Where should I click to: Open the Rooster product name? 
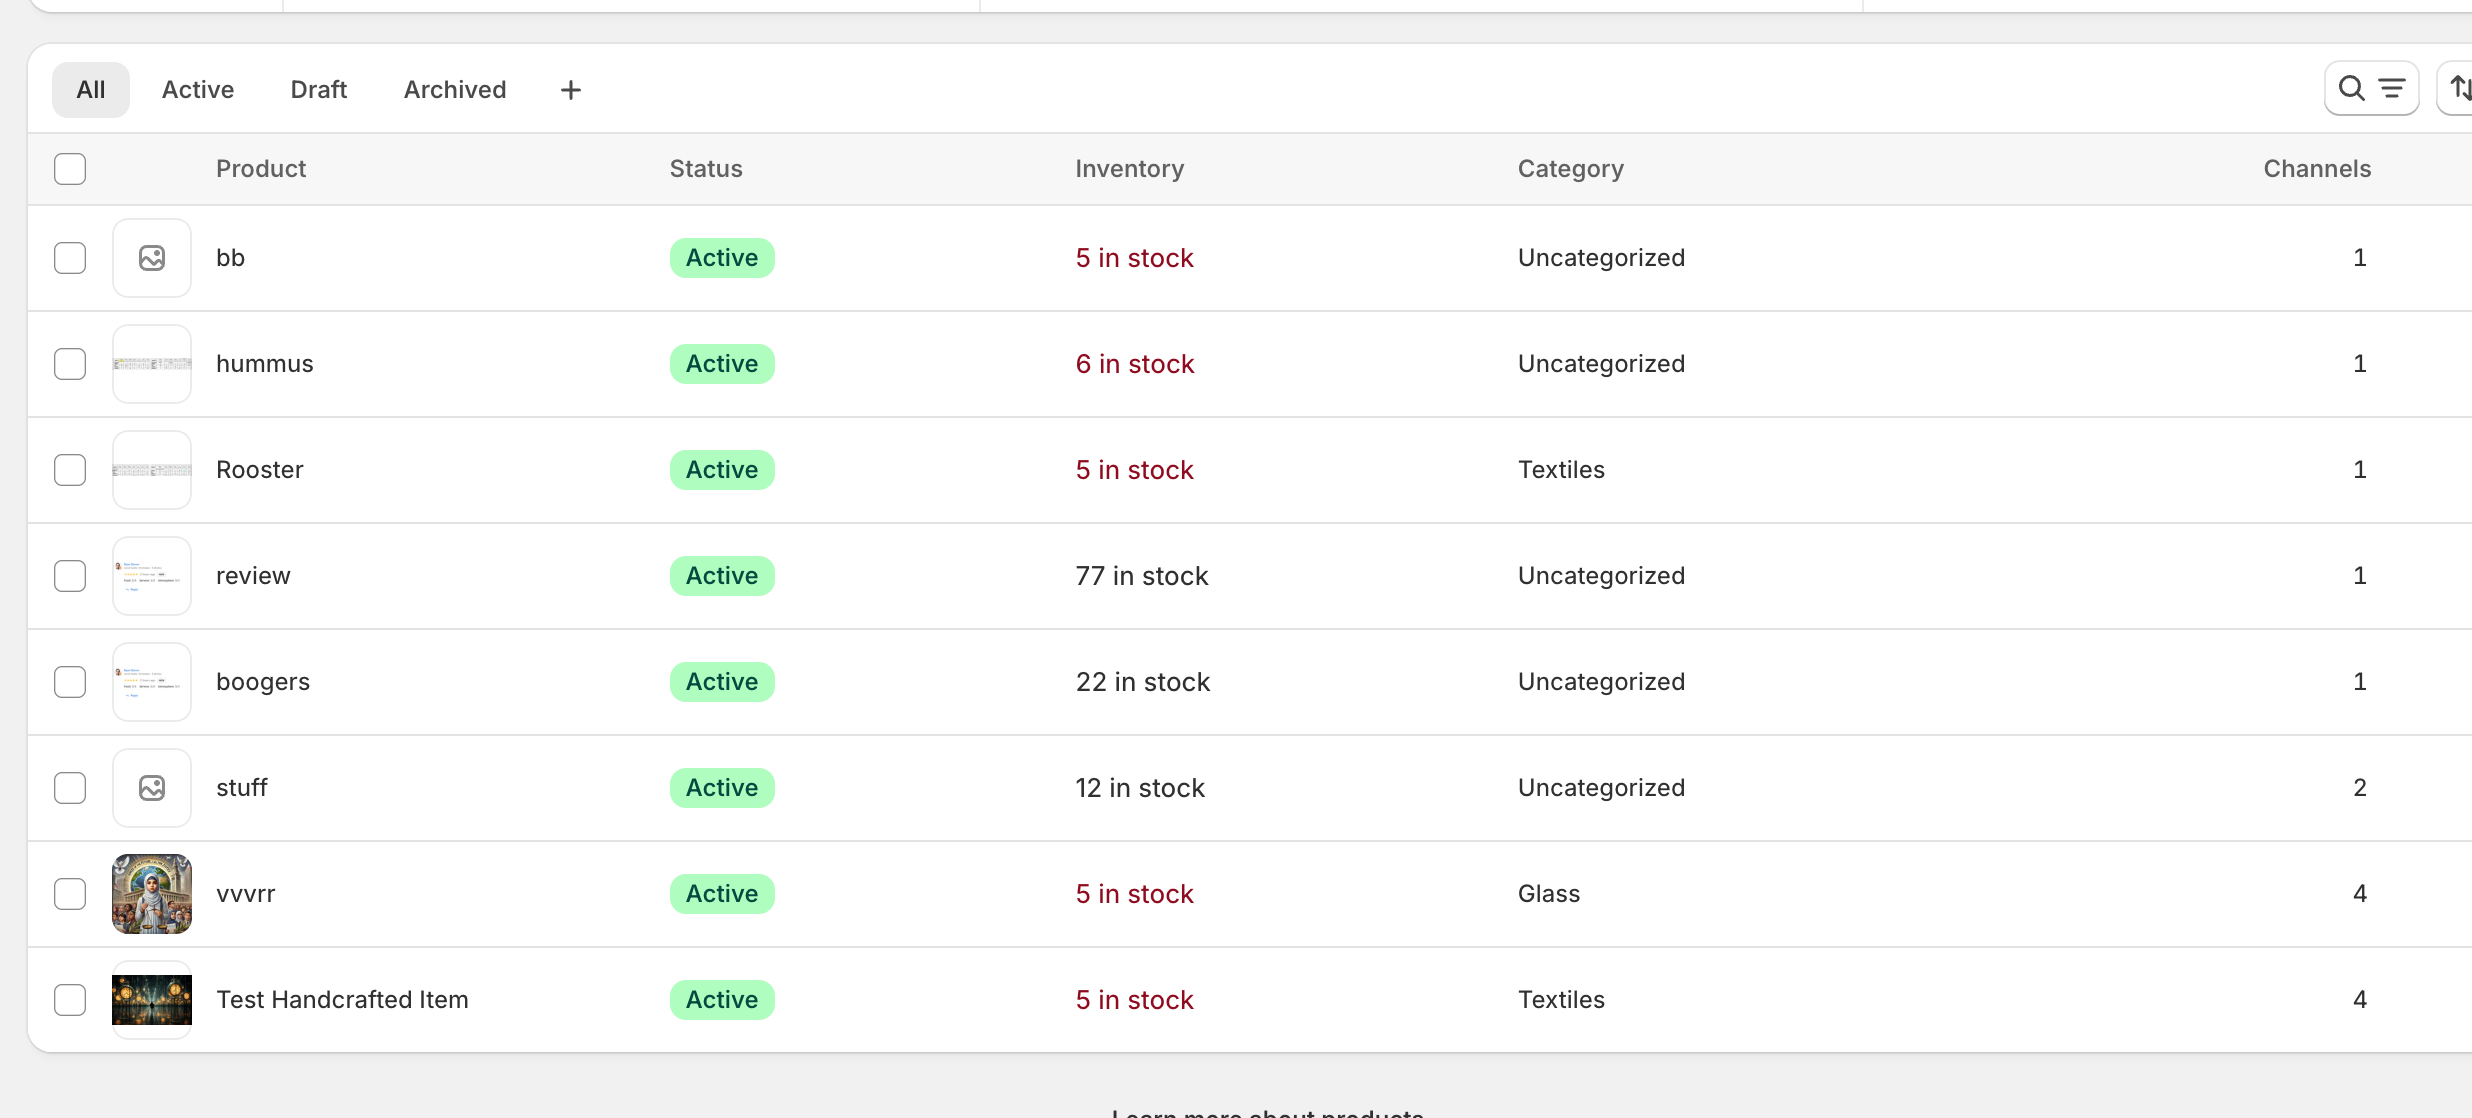point(260,470)
